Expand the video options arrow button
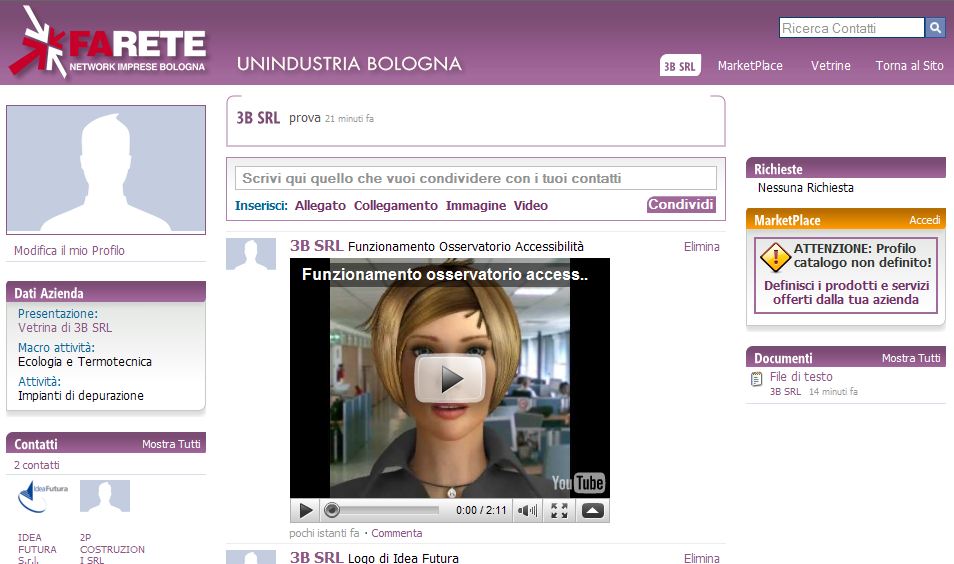 click(593, 510)
